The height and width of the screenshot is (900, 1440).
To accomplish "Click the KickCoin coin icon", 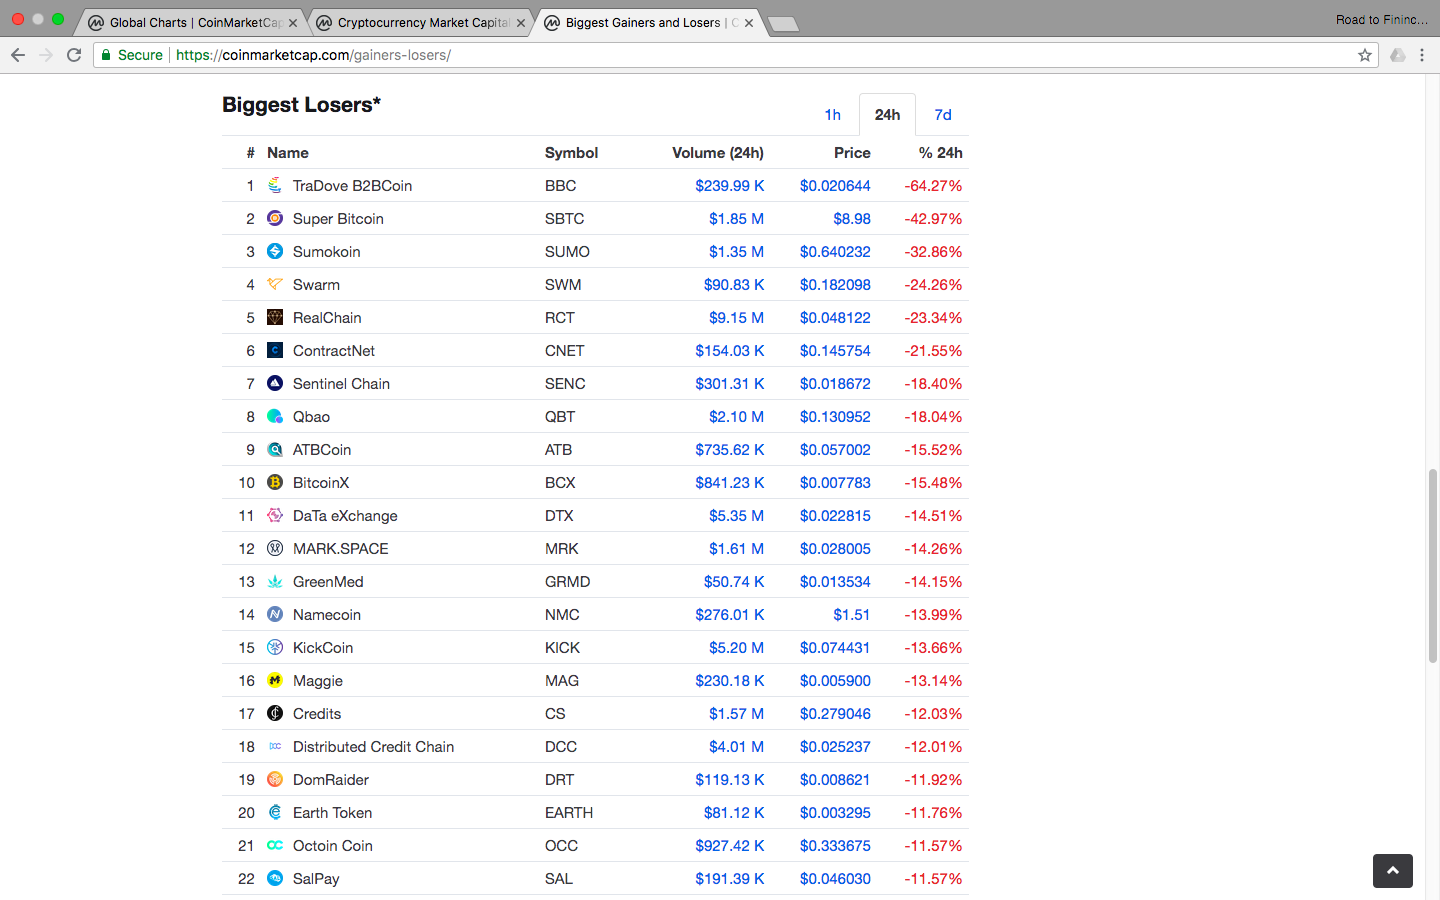I will pos(275,647).
